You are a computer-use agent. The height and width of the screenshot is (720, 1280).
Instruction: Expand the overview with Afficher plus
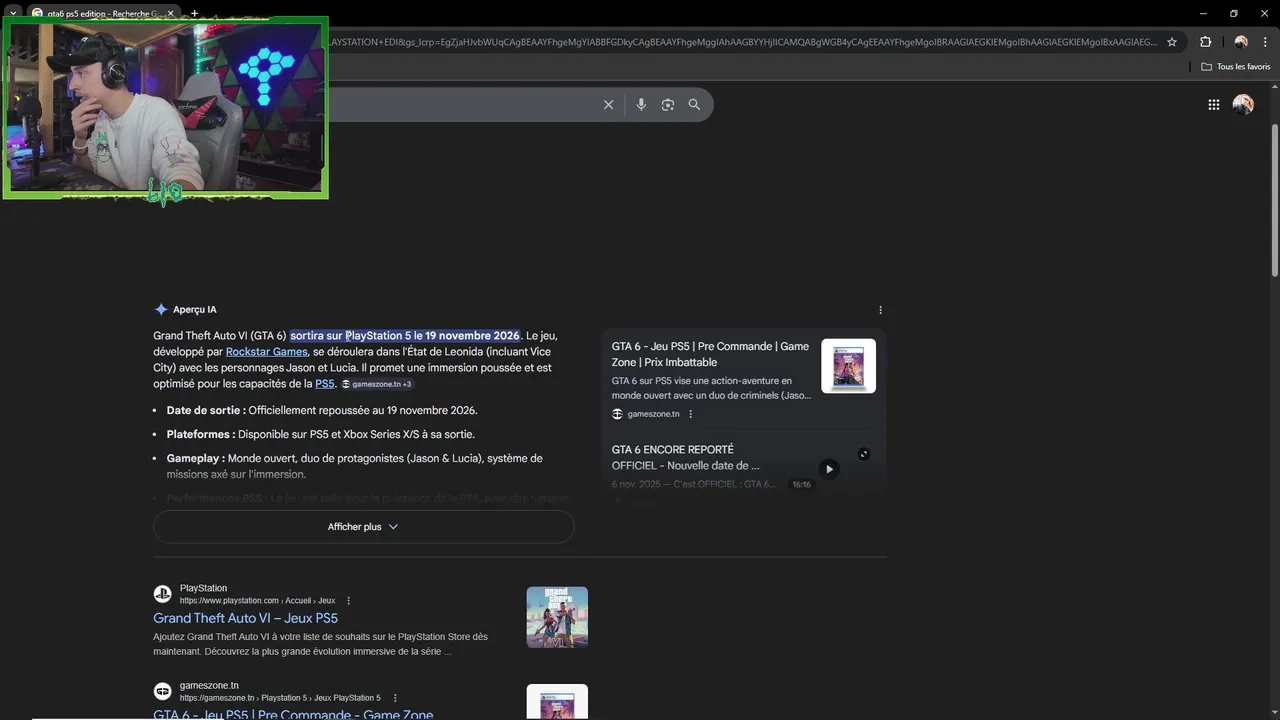364,527
